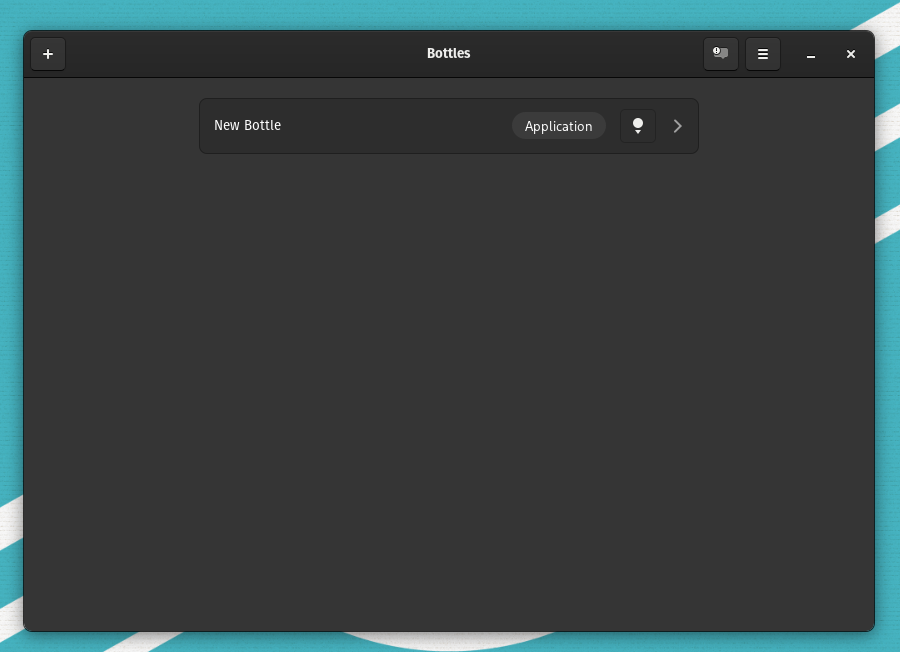Launch the executable picker for New Bottle

click(638, 126)
